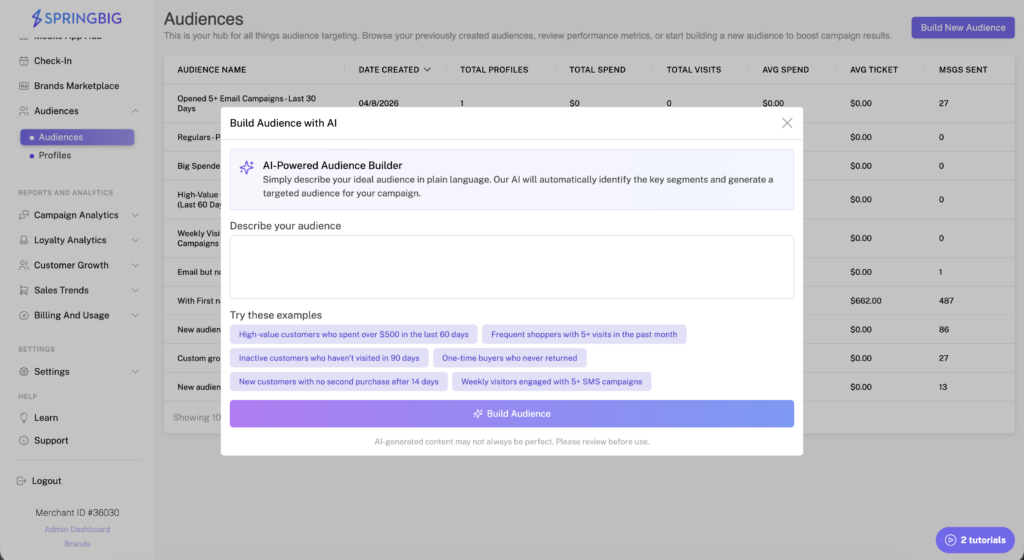Image resolution: width=1024 pixels, height=560 pixels.
Task: Choose the One-time buyers who never returned example
Action: (510, 358)
